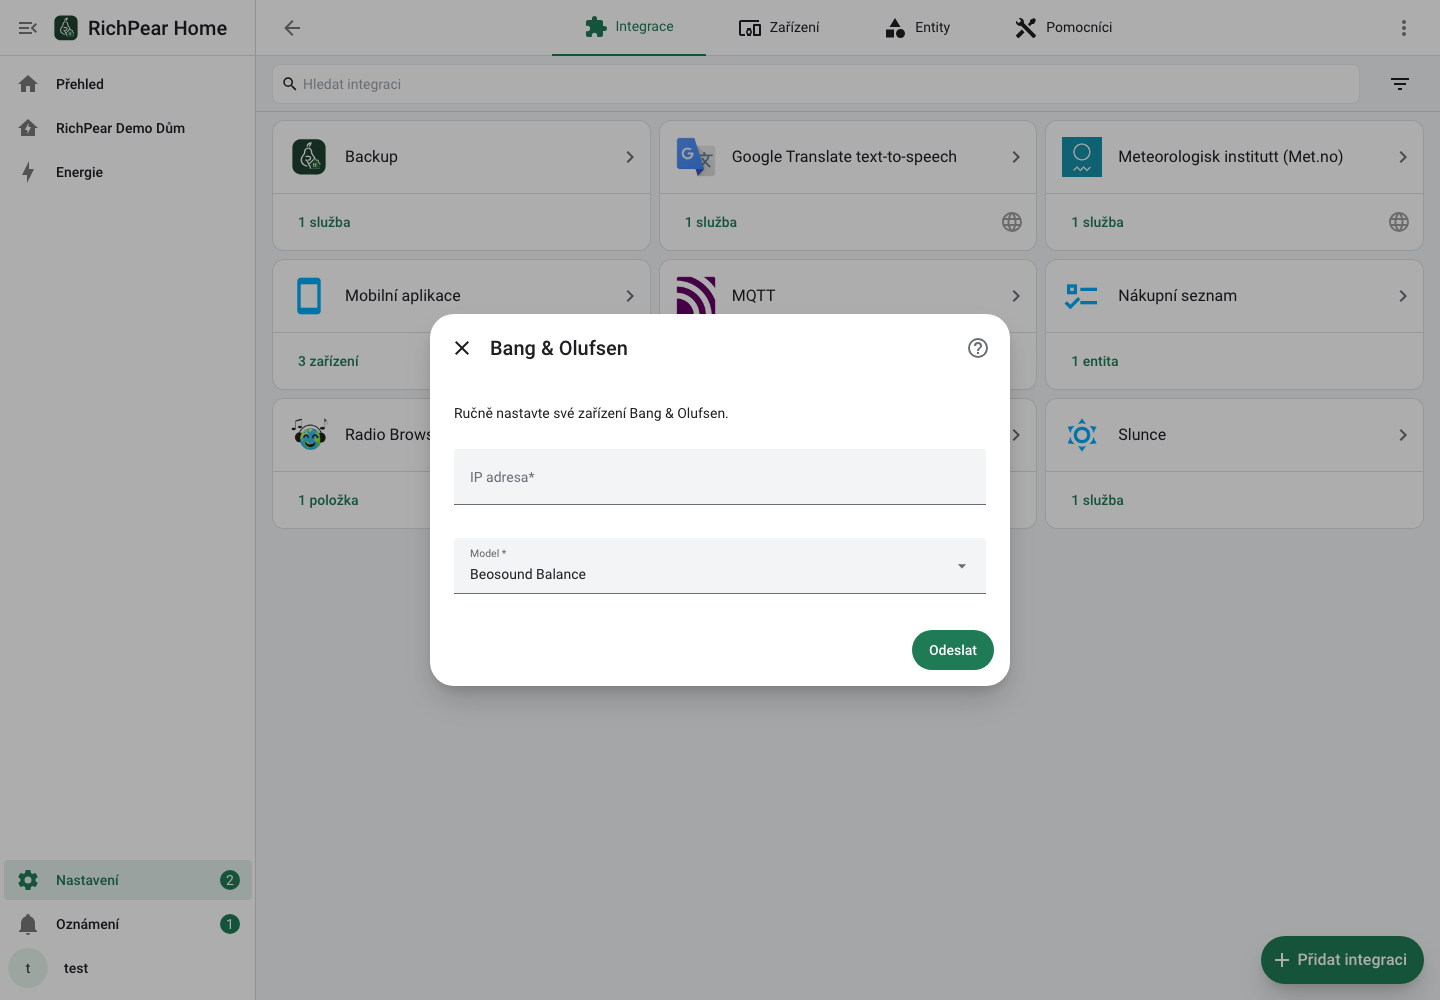Open the 1 služba link under Slunce
Viewport: 1440px width, 1000px height.
click(x=1098, y=500)
